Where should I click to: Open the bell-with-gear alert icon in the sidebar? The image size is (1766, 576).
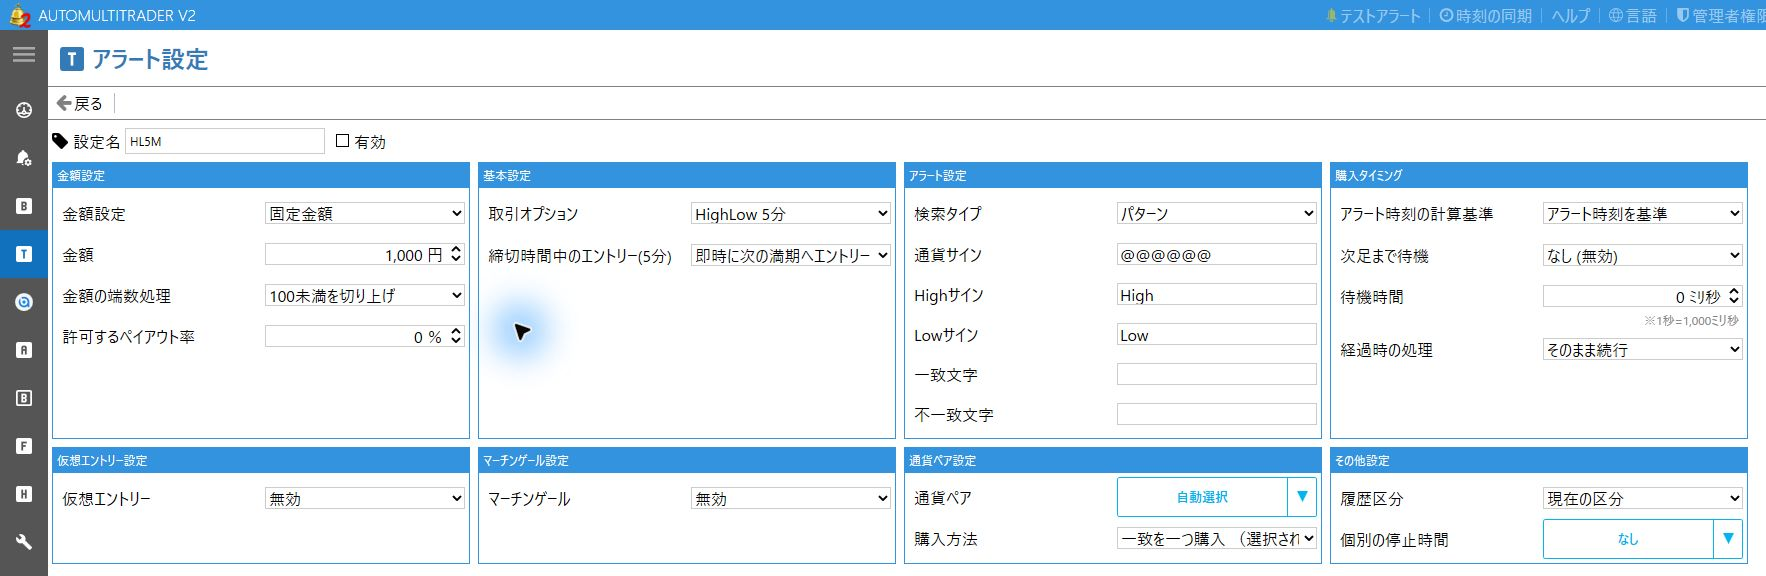click(24, 158)
